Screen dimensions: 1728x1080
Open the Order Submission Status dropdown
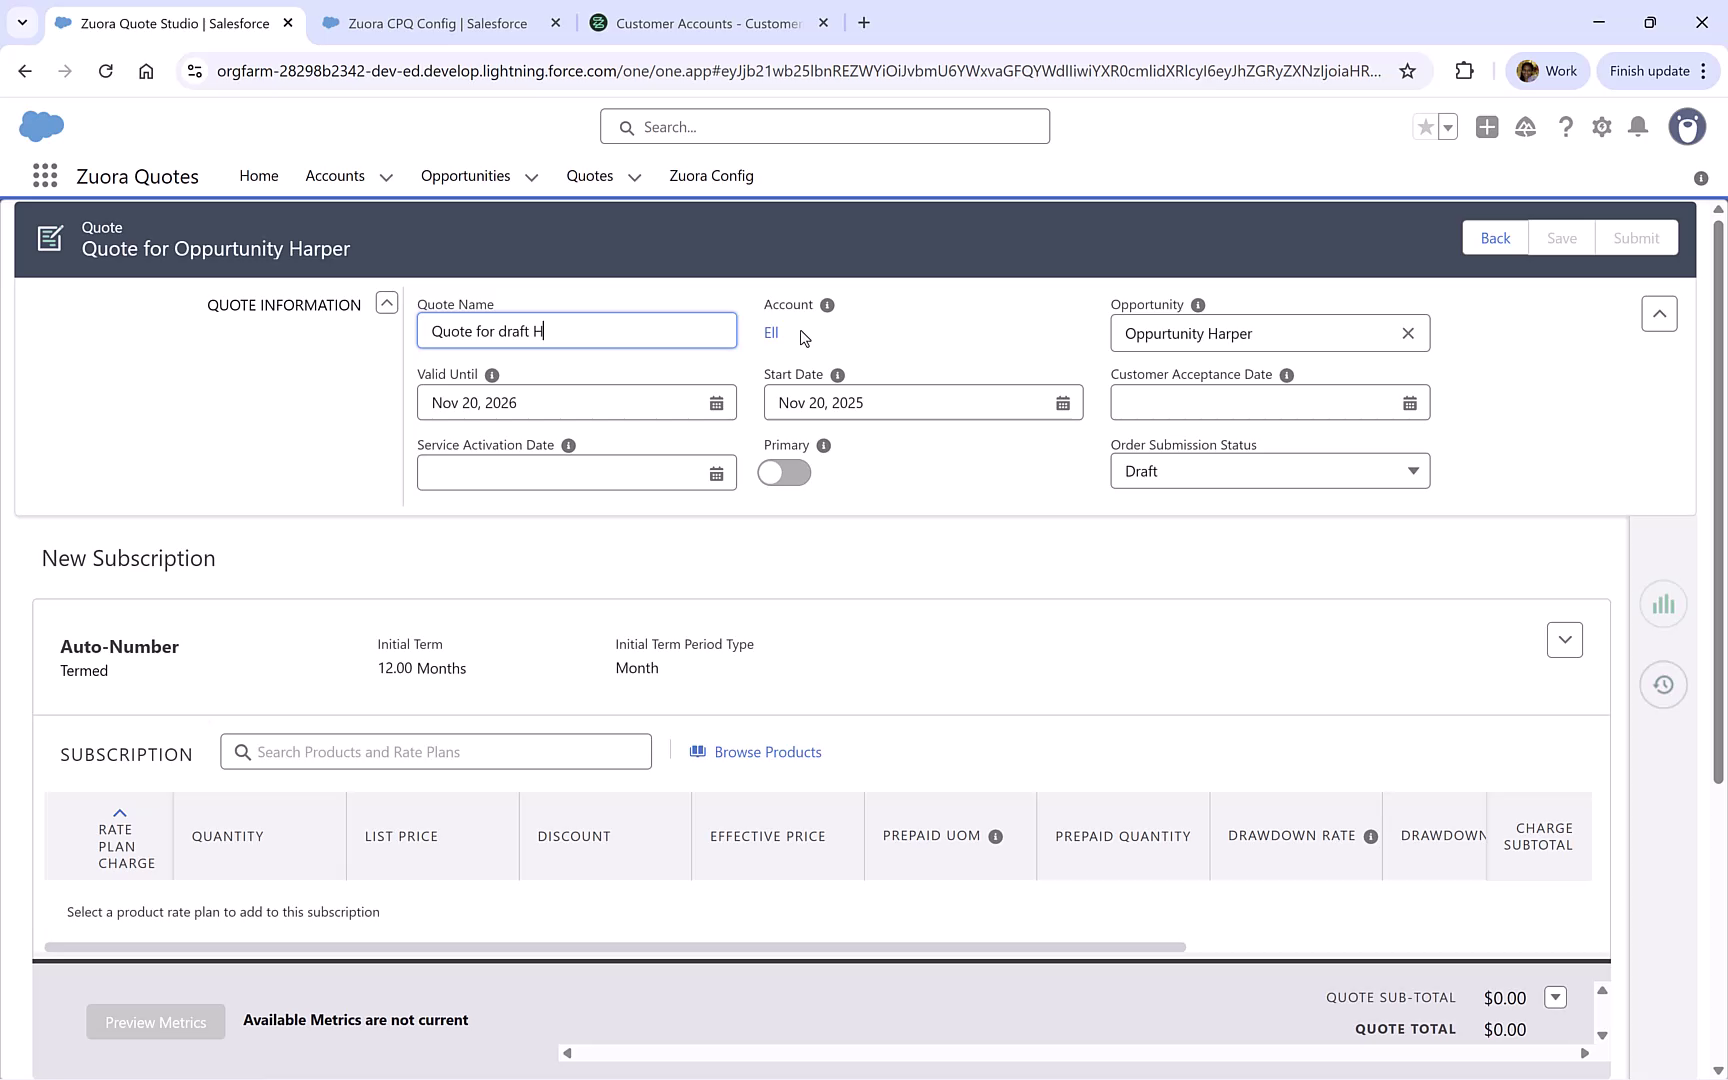click(x=1412, y=470)
